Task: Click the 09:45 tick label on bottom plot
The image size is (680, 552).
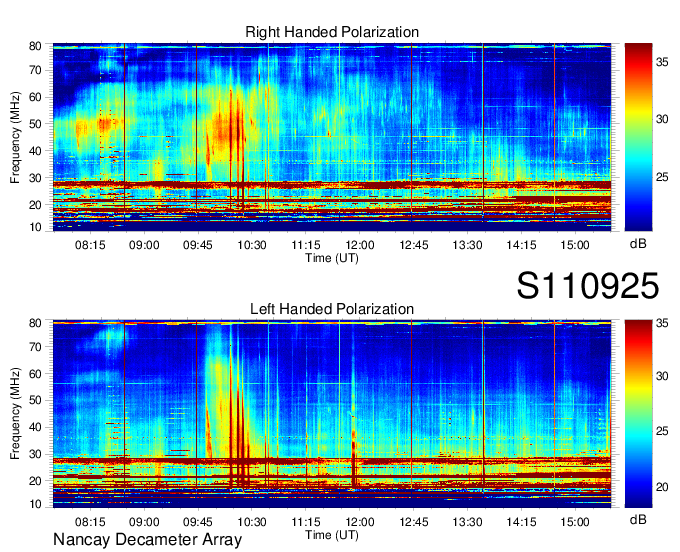Action: pyautogui.click(x=198, y=522)
